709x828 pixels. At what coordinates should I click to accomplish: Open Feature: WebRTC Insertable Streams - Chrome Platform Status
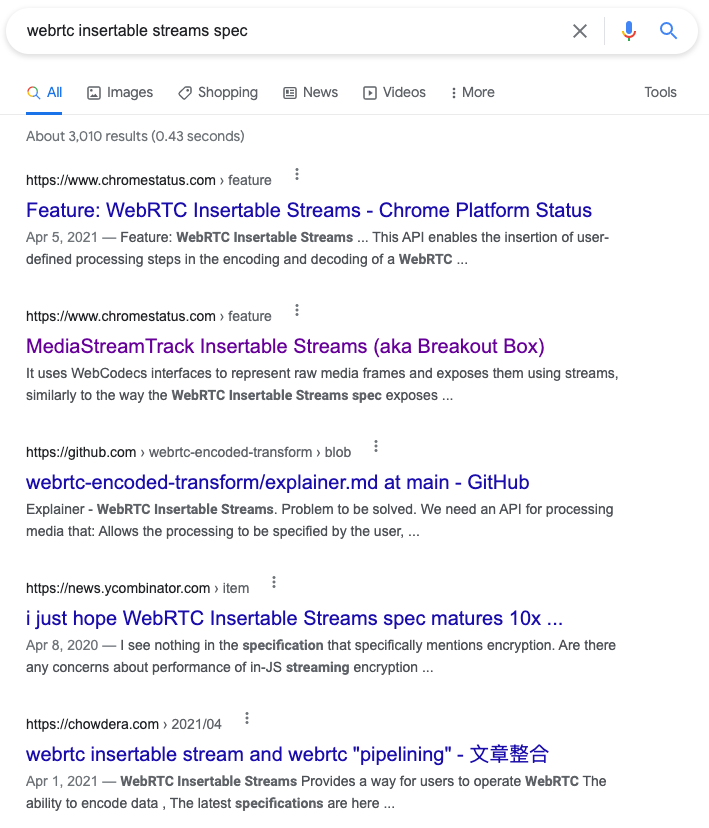click(309, 210)
